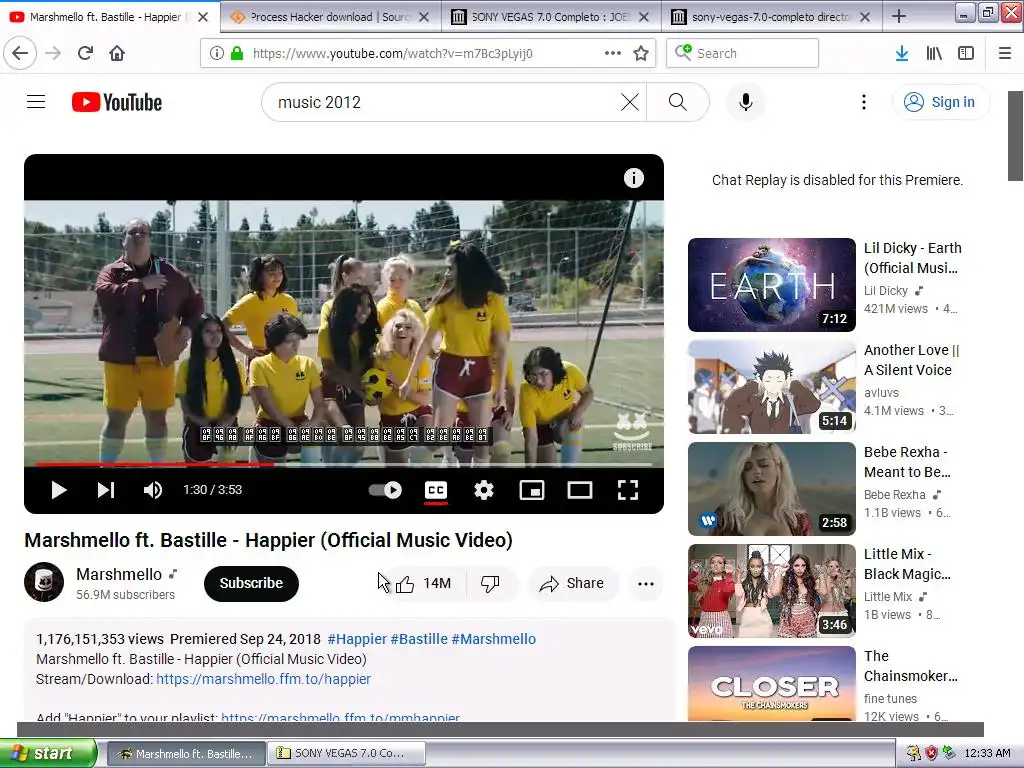Mute the video volume
The width and height of the screenshot is (1024, 768).
(x=153, y=490)
